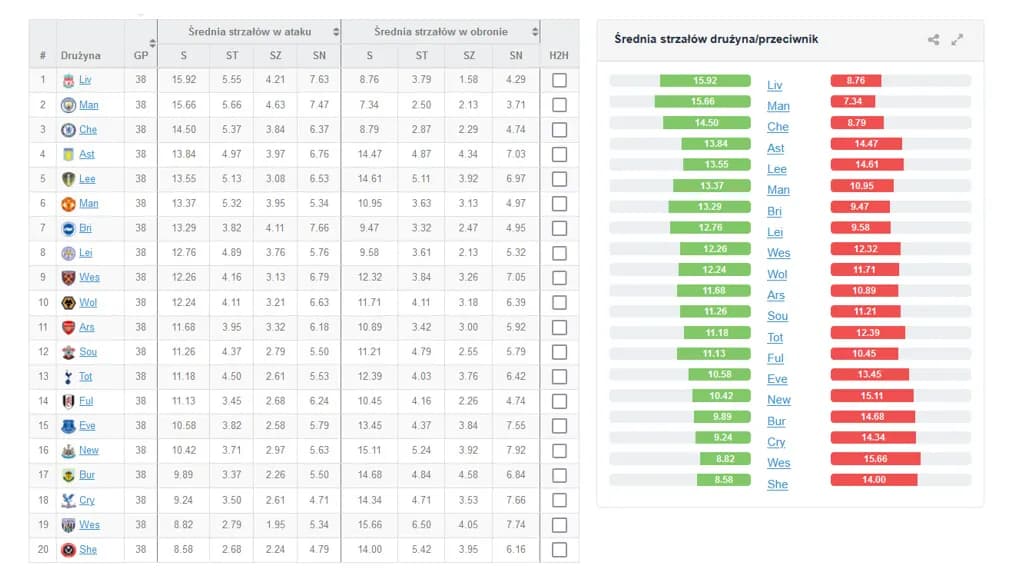Click the share icon in chart panel
This screenshot has height=572, width=1017.
pyautogui.click(x=933, y=40)
